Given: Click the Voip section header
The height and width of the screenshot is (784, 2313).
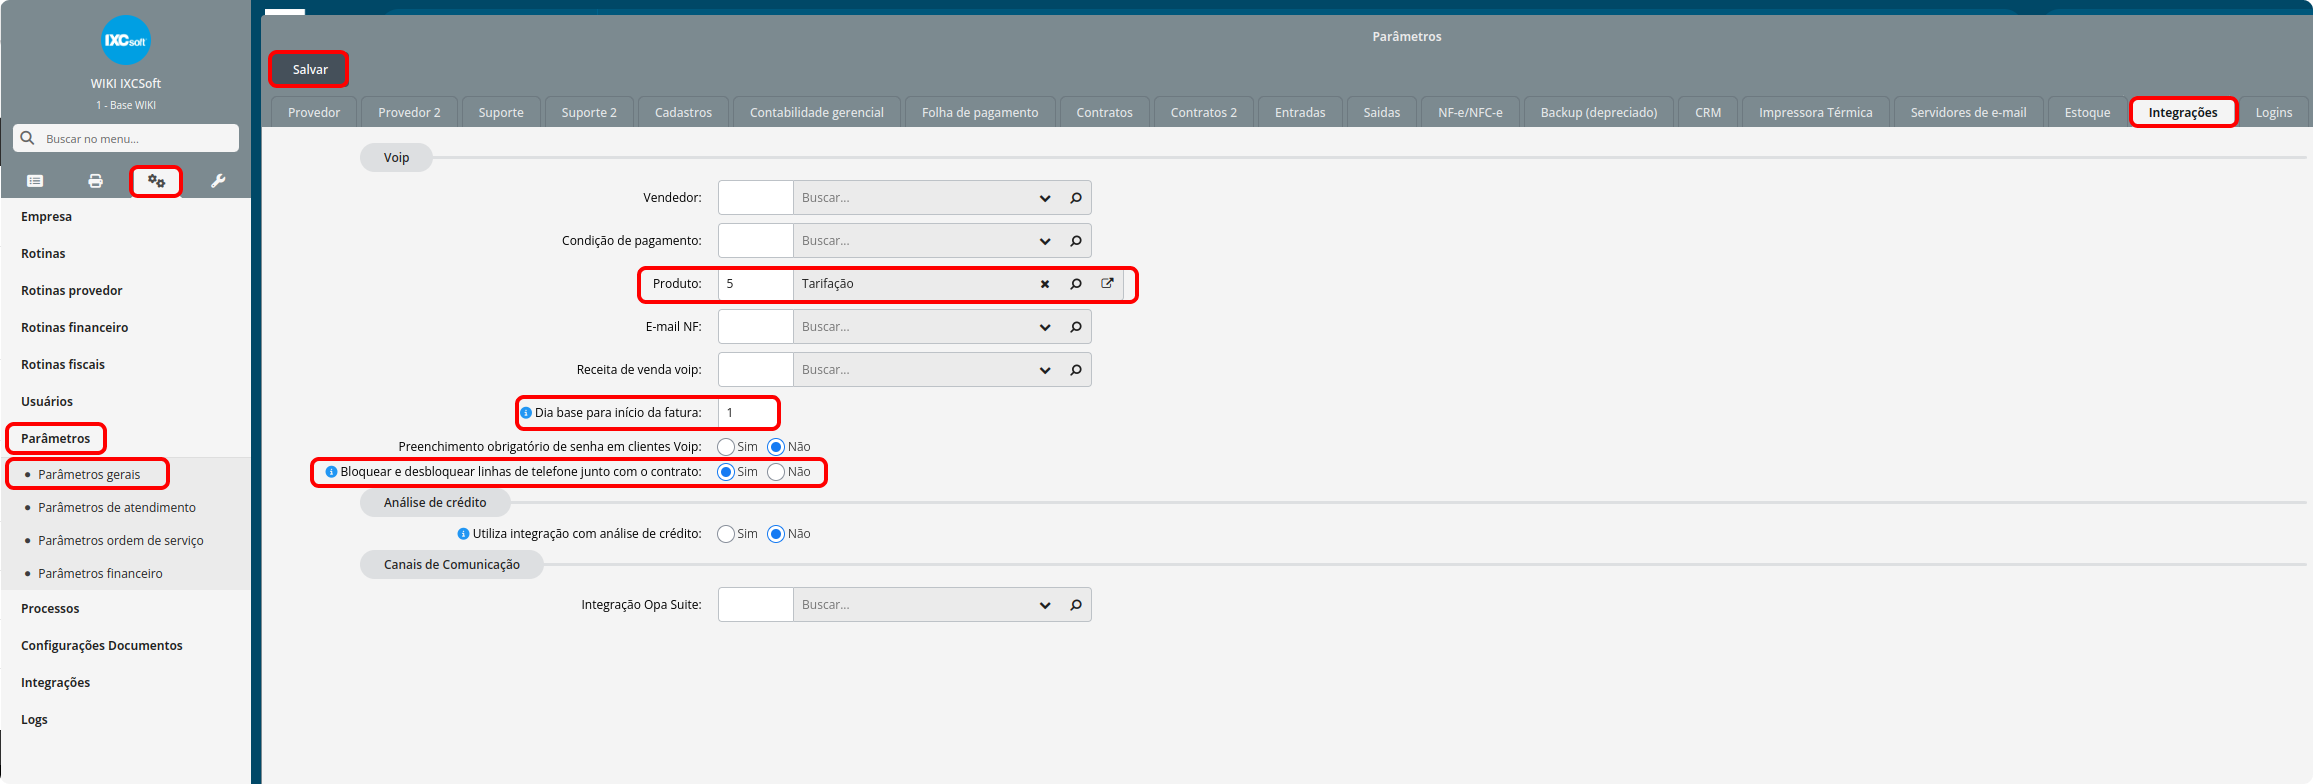Looking at the screenshot, I should [396, 158].
